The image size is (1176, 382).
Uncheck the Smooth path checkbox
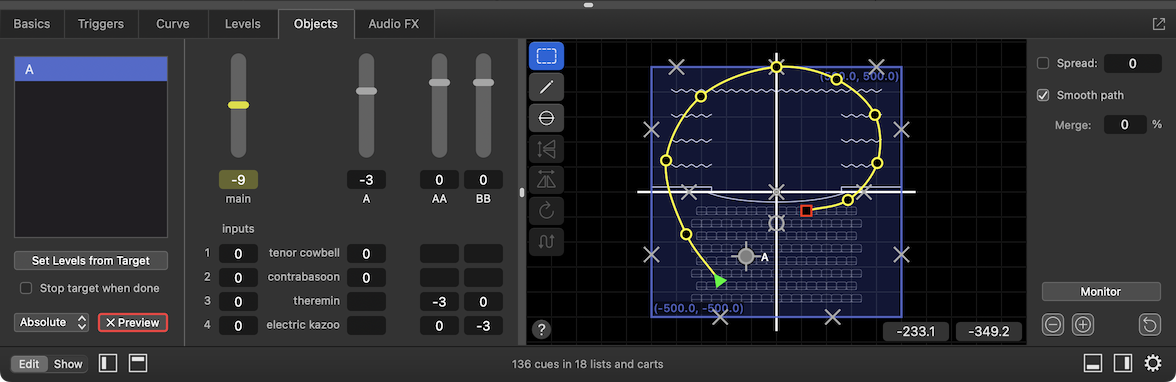pyautogui.click(x=1042, y=95)
